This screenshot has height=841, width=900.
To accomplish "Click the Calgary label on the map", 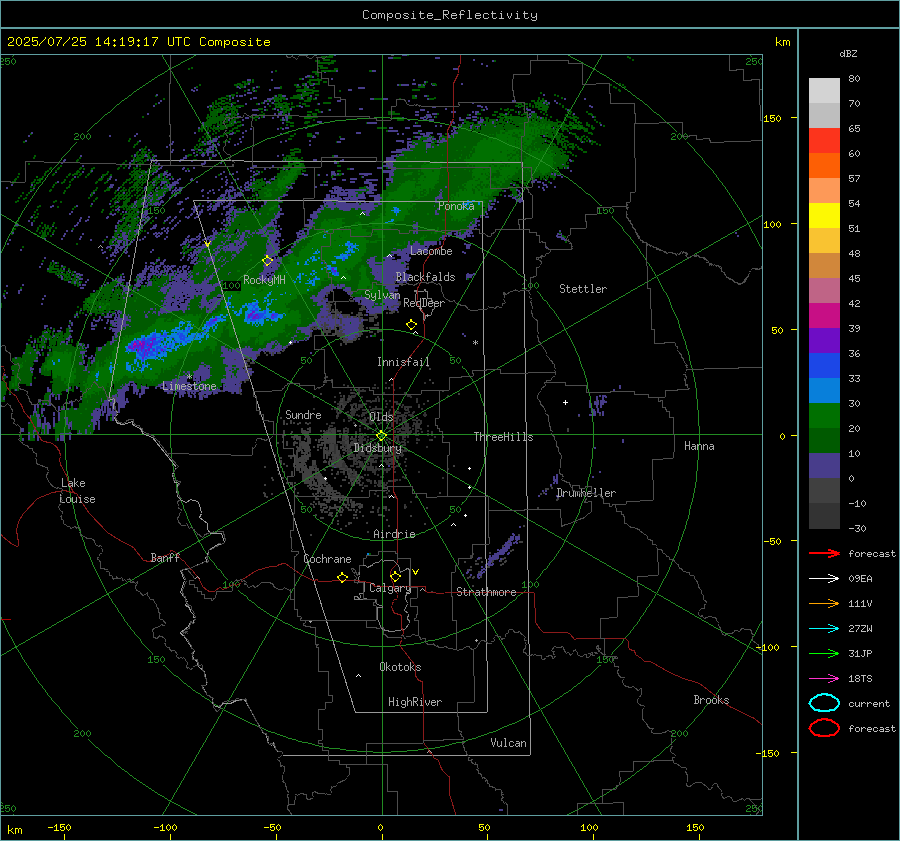I will (390, 588).
